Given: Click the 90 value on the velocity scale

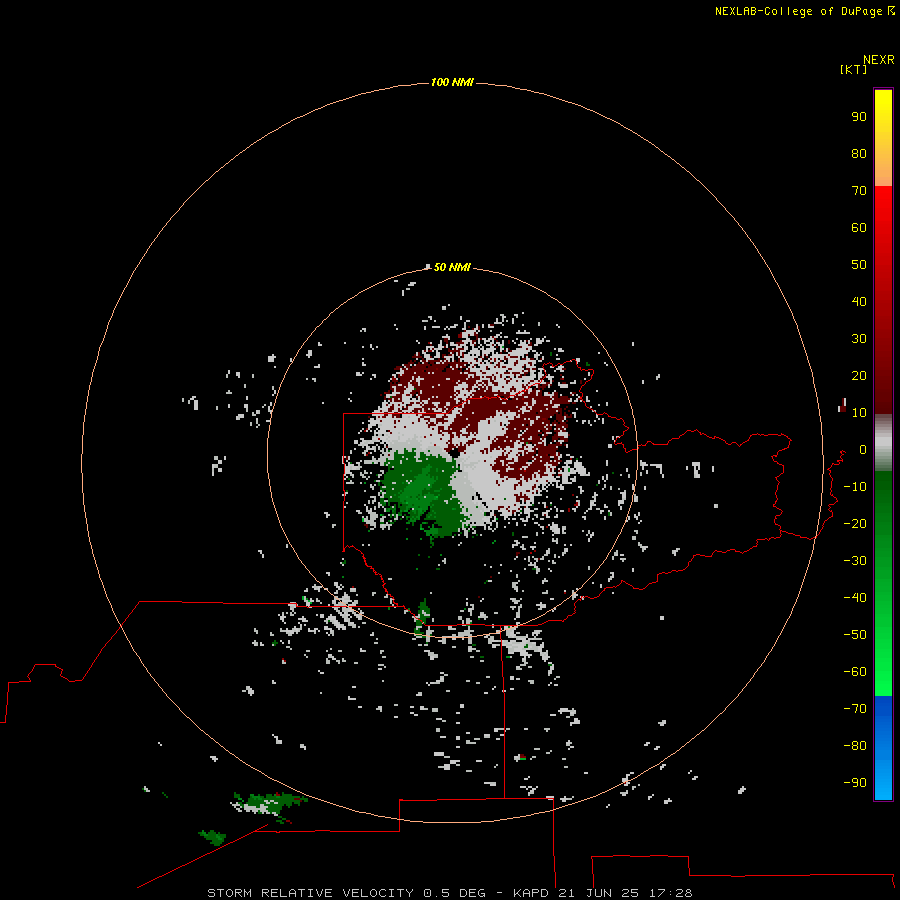Looking at the screenshot, I should pos(859,117).
